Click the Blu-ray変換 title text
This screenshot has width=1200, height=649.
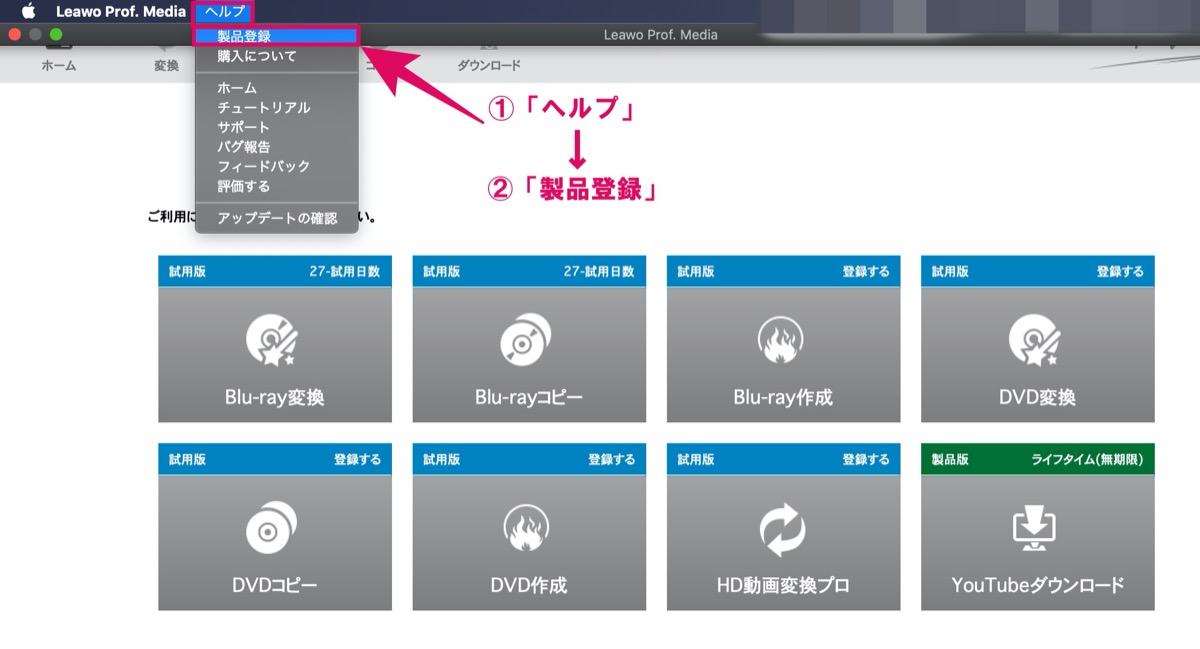point(275,397)
